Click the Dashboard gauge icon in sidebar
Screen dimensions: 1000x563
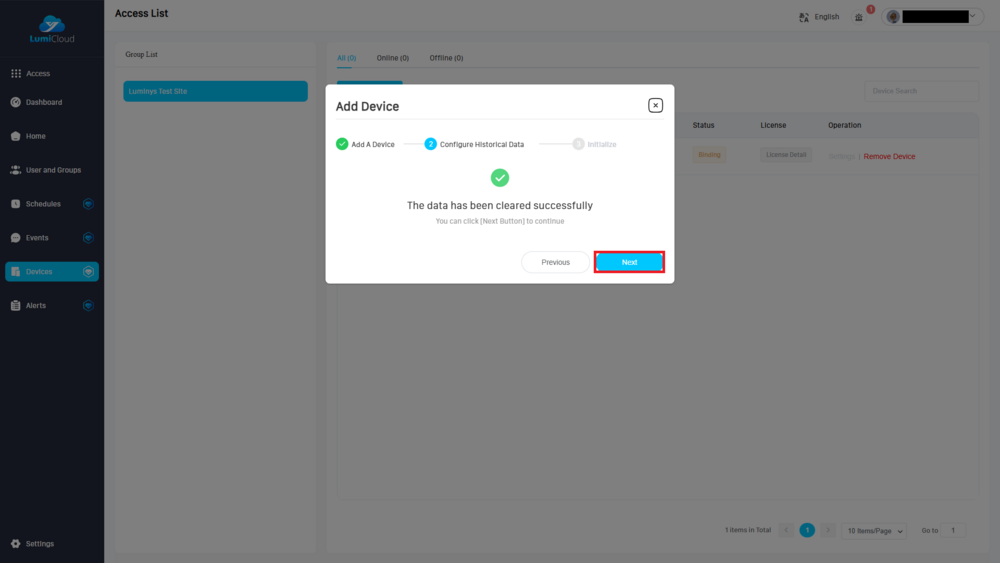pos(16,102)
